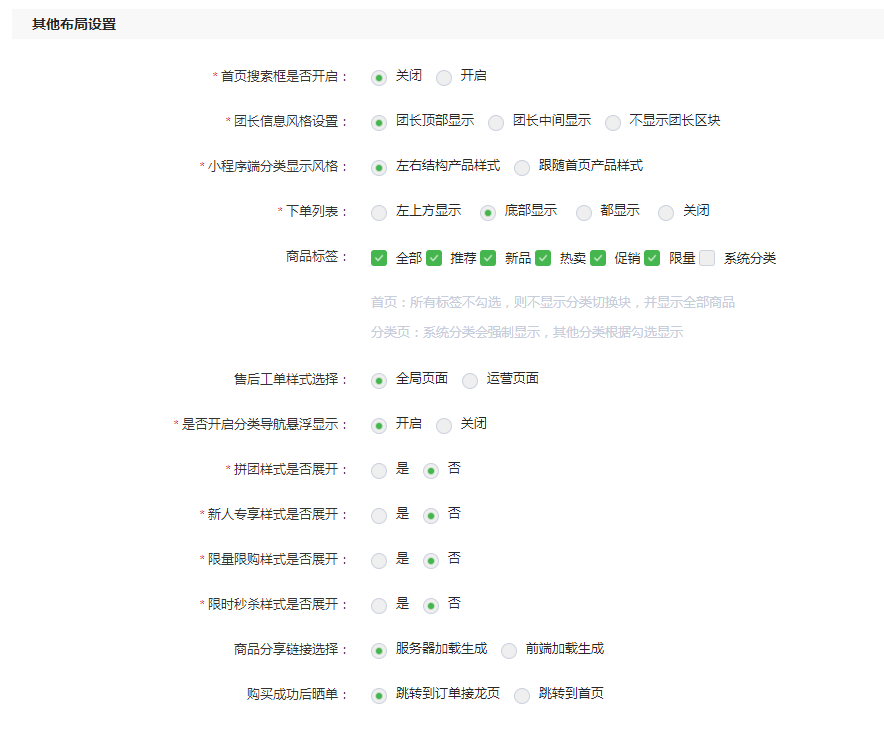Check the 系统分类 product tag checkbox
Screen dimensions: 884x744
707,258
